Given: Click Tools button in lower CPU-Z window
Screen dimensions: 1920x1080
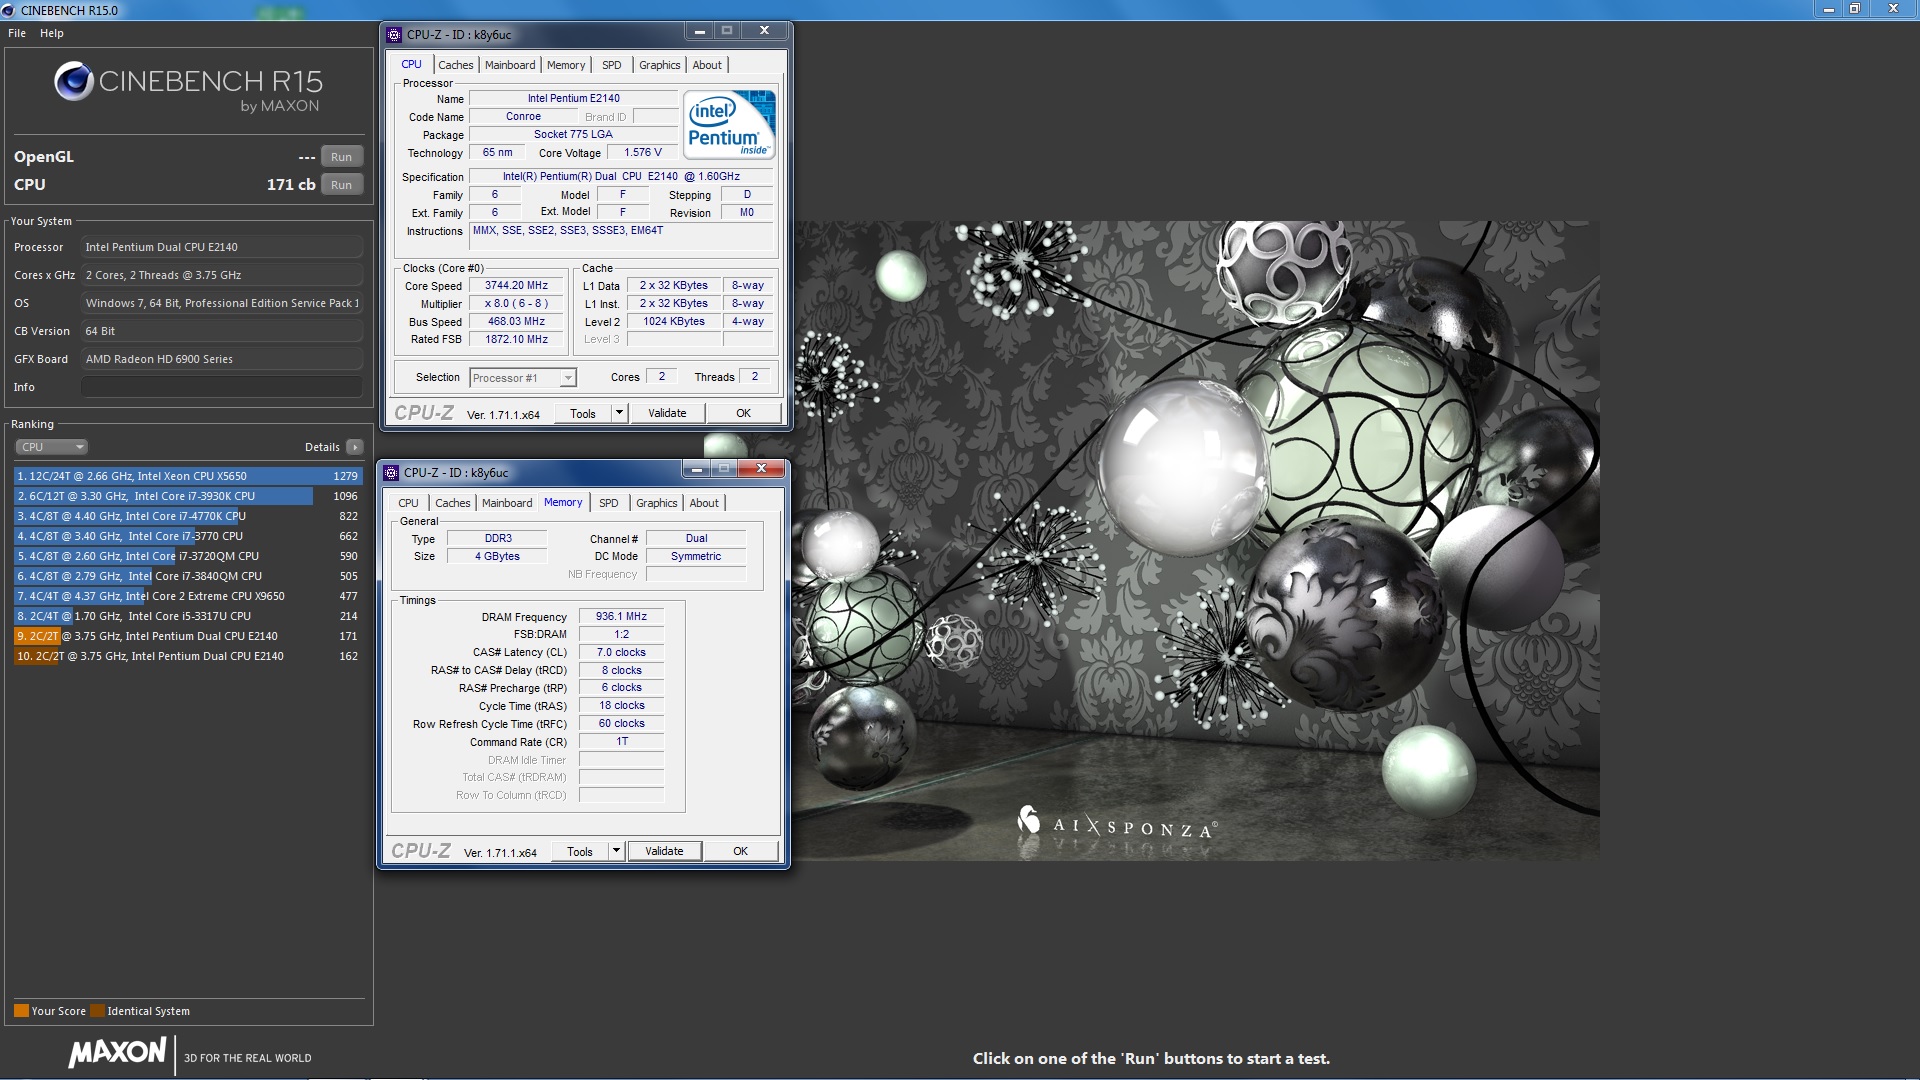Looking at the screenshot, I should coord(580,852).
